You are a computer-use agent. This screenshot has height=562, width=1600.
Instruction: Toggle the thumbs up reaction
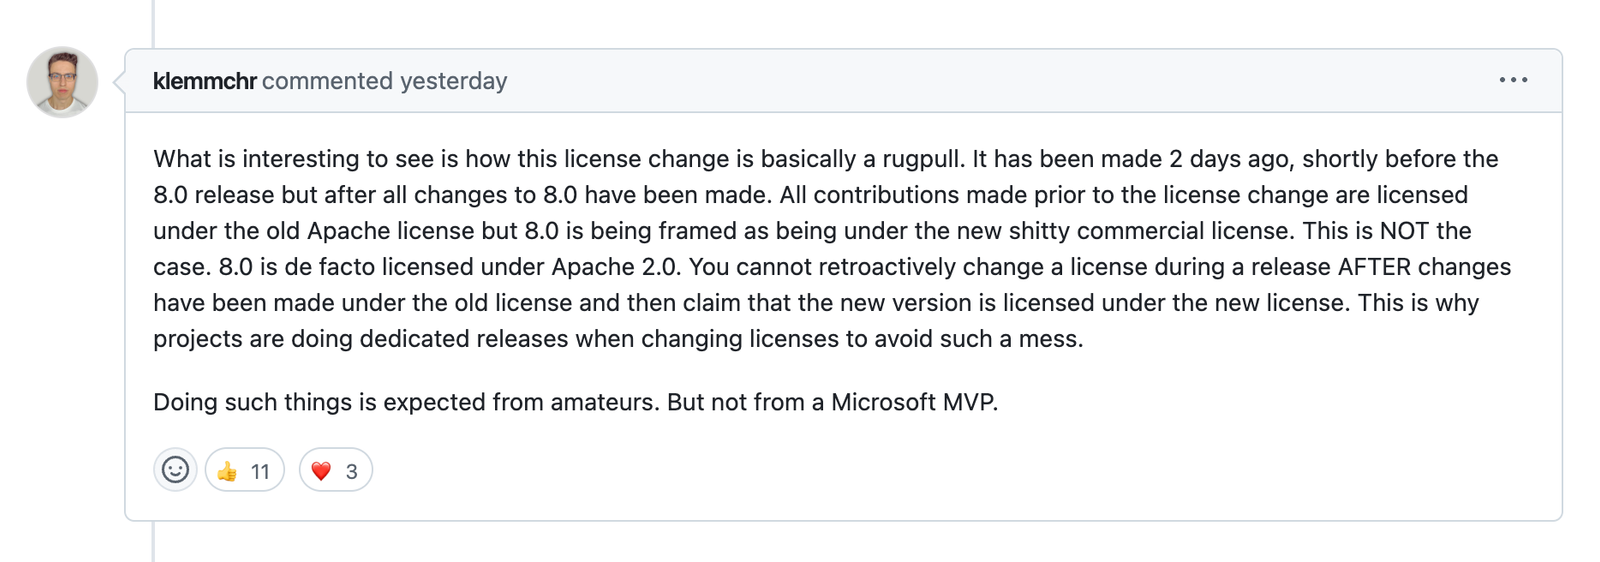coord(245,470)
